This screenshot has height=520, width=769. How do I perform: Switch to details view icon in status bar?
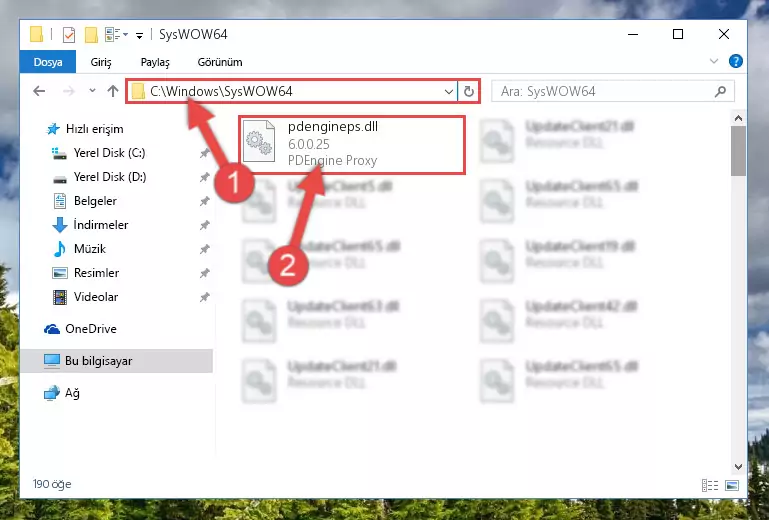[710, 486]
